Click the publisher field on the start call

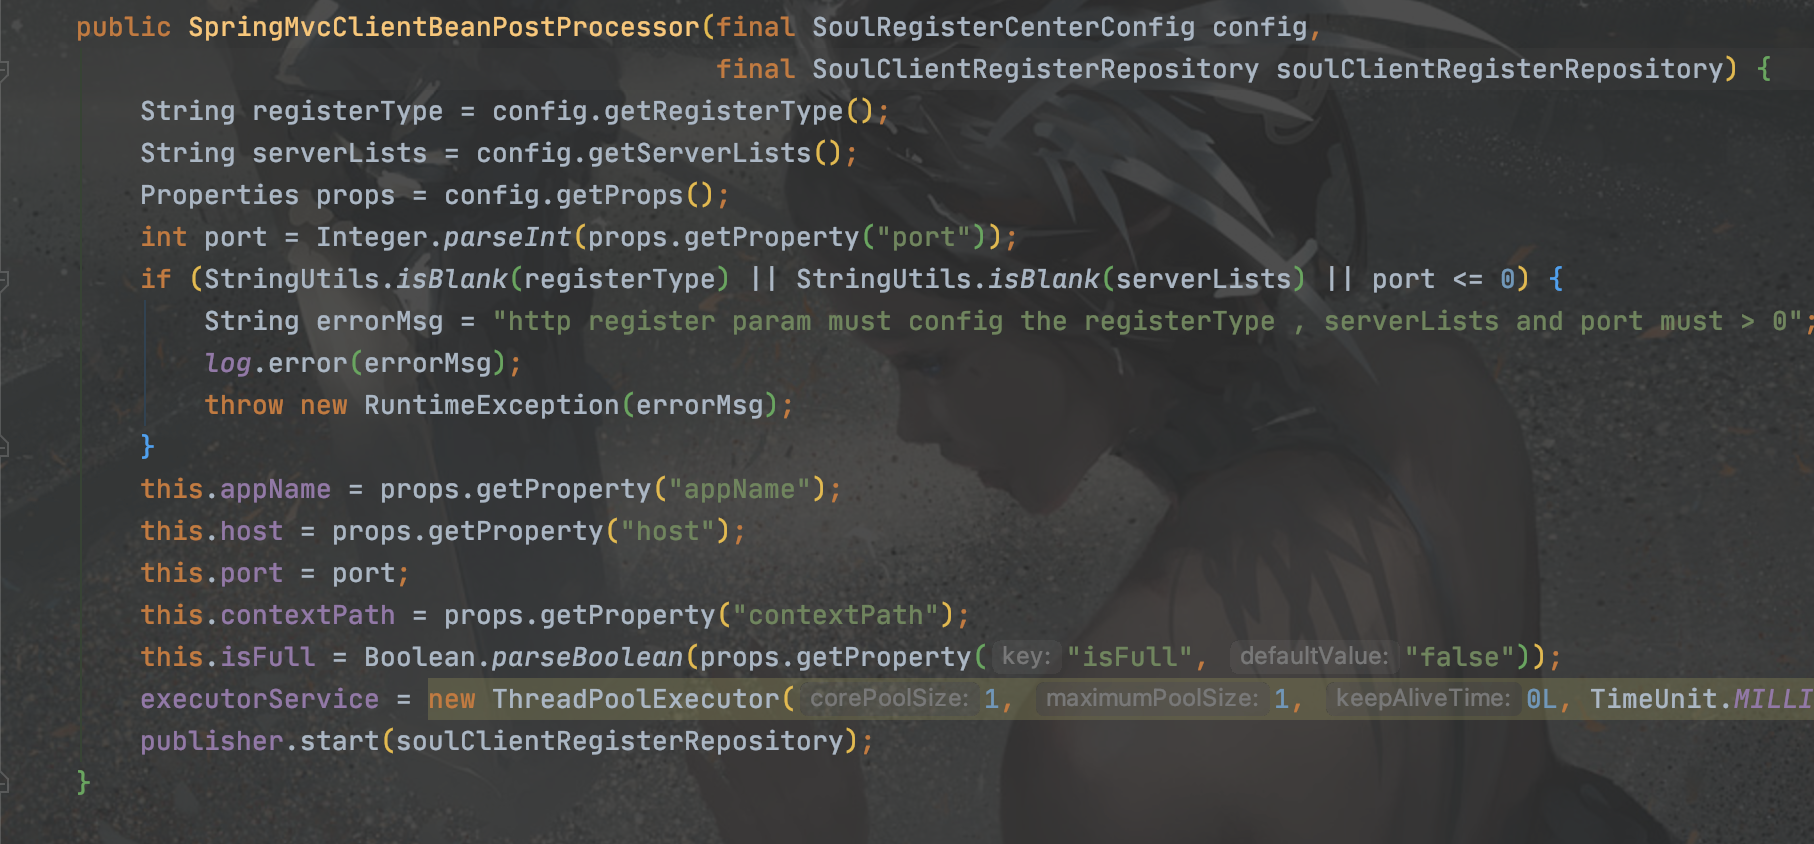212,741
